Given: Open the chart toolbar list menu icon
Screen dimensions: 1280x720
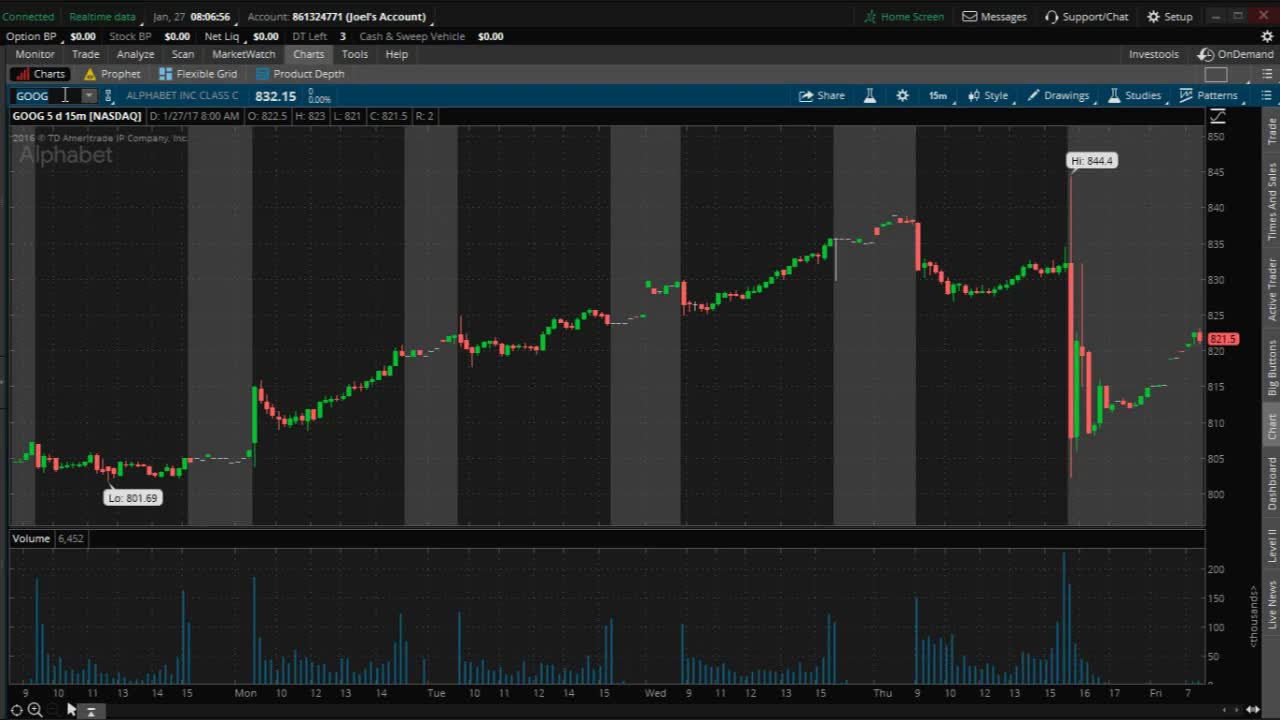Looking at the screenshot, I should [x=1267, y=96].
